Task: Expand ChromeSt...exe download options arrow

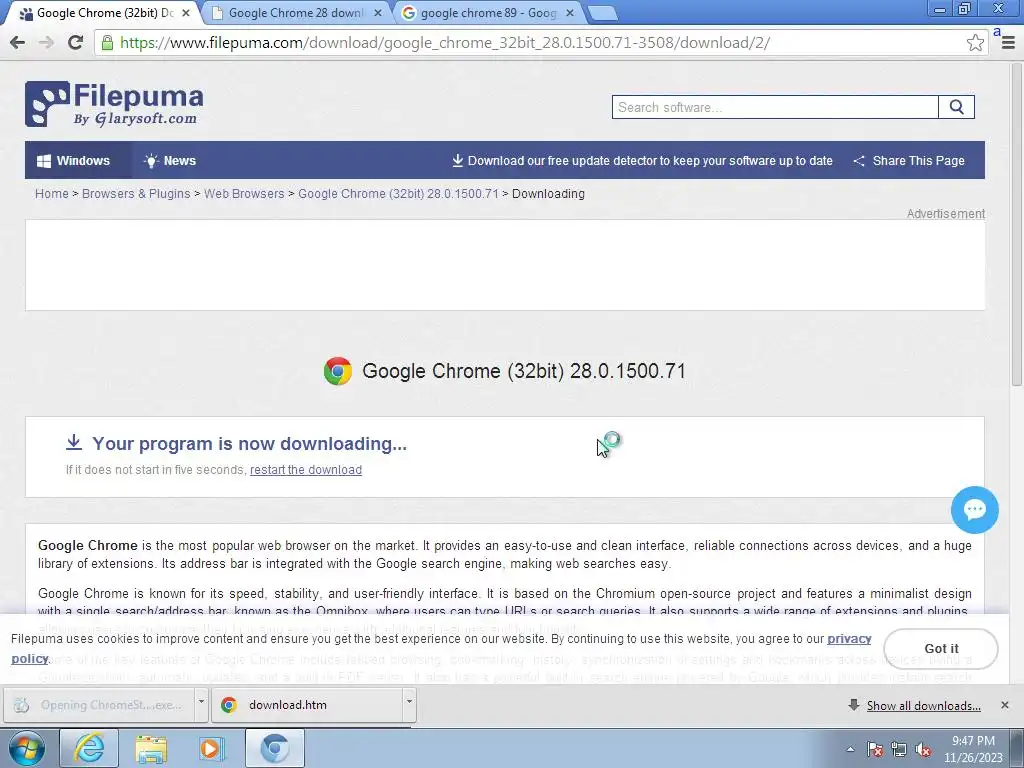Action: pyautogui.click(x=201, y=703)
